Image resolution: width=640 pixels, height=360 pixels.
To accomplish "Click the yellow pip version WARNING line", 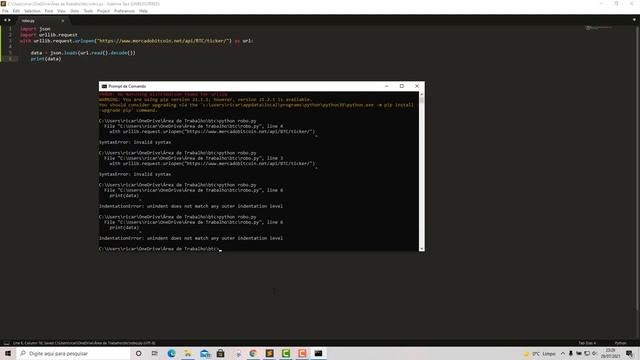I will coord(205,100).
